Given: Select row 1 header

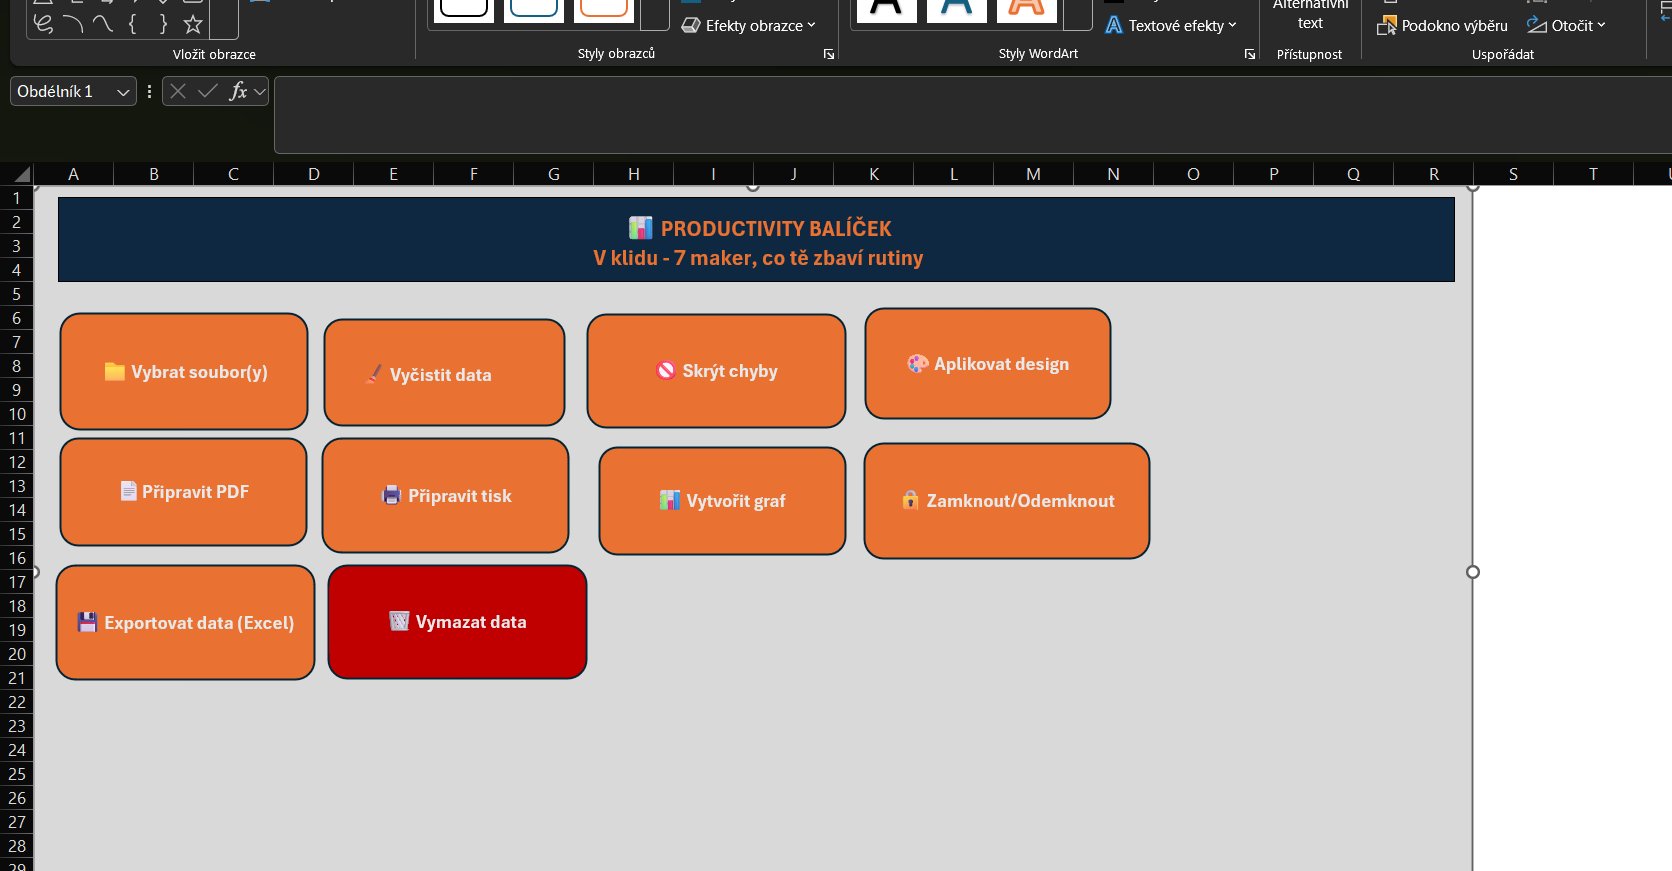Looking at the screenshot, I should pos(16,198).
